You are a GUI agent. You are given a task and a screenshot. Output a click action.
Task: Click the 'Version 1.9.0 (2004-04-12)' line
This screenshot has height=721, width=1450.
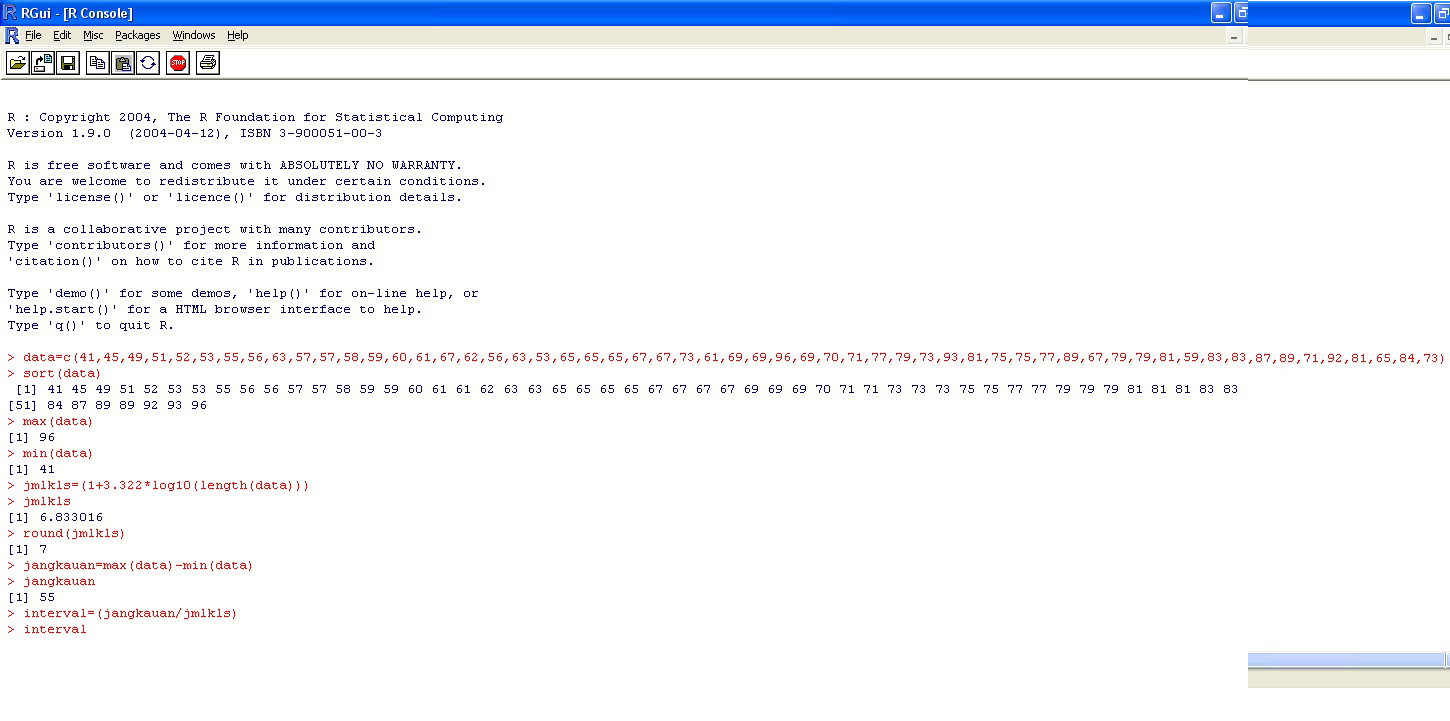pyautogui.click(x=194, y=133)
